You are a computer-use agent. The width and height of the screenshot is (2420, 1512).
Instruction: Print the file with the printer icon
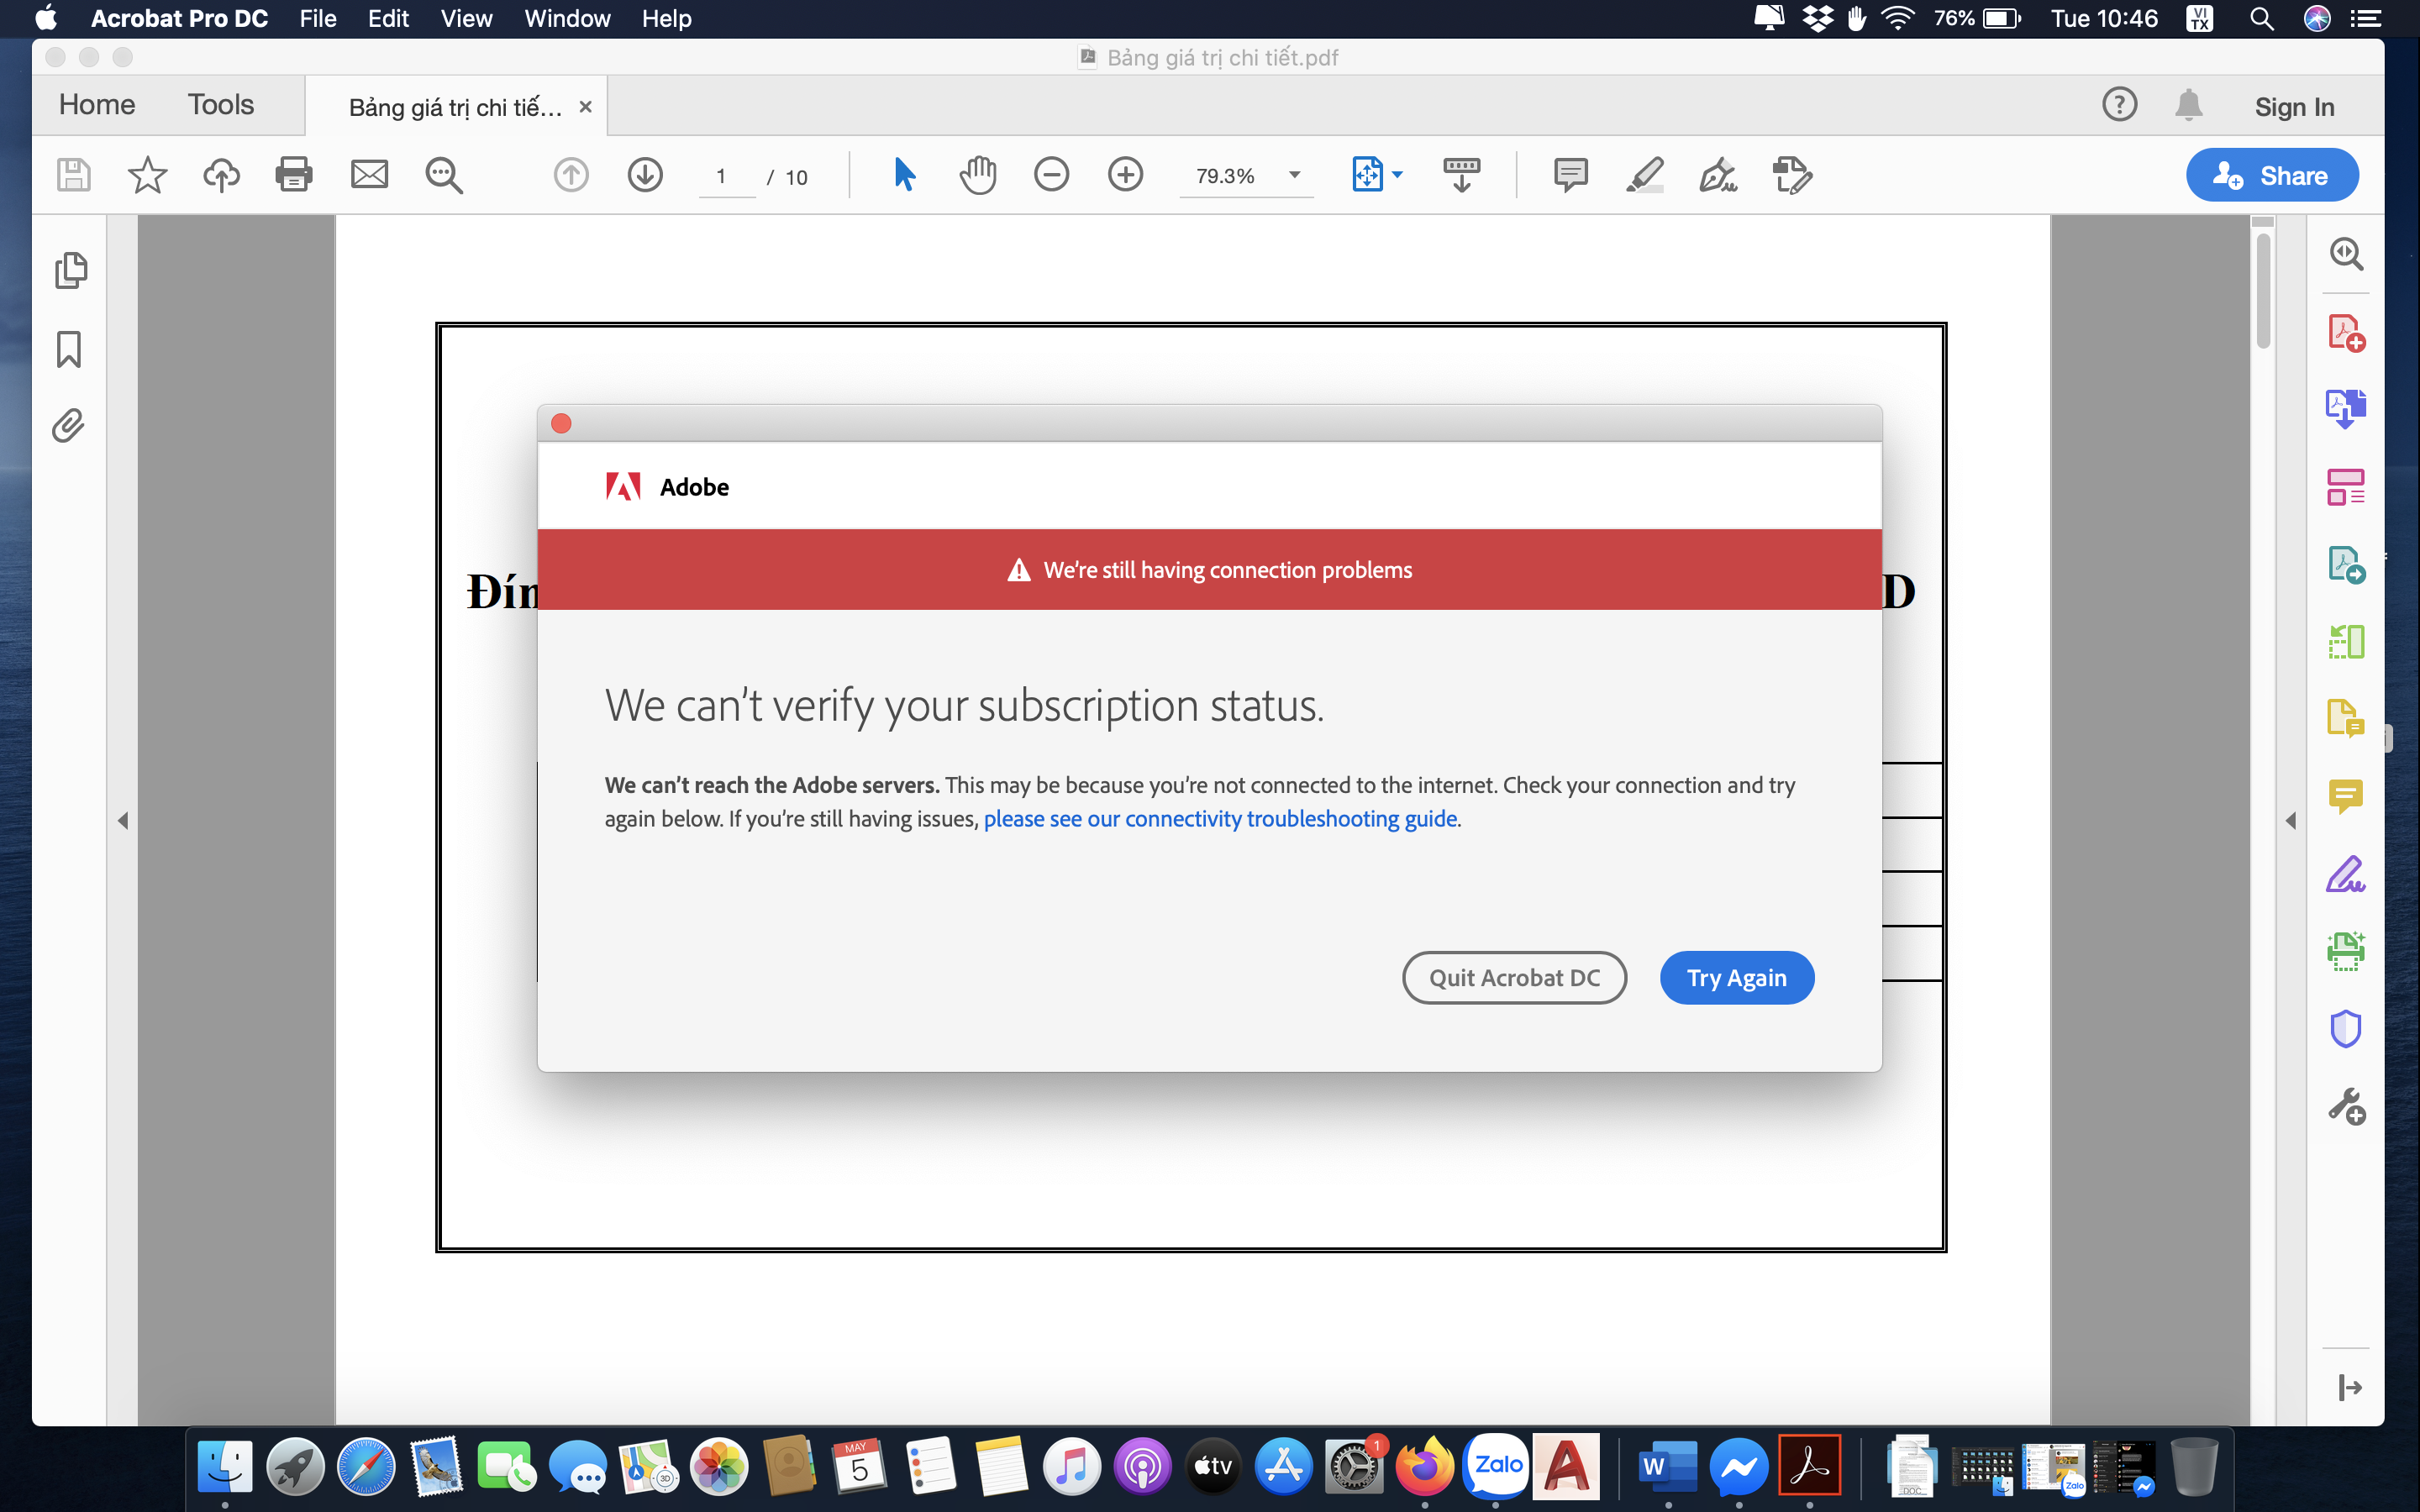click(294, 175)
